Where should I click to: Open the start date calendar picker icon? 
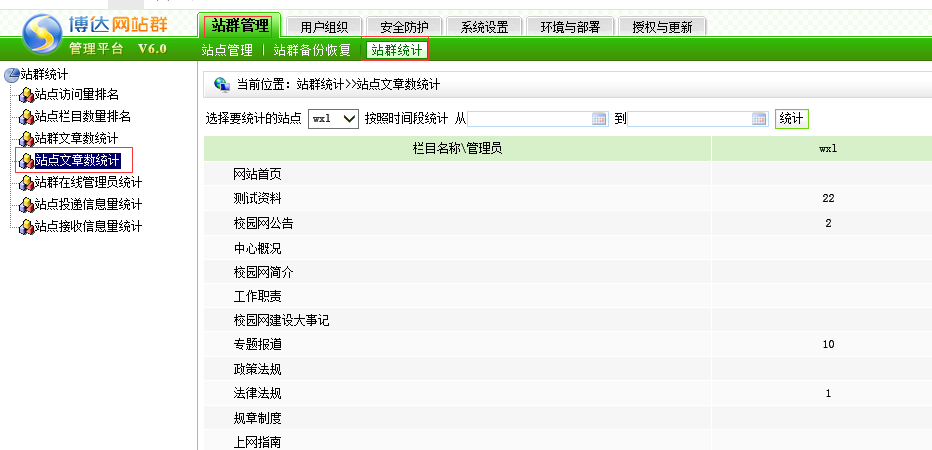coord(600,118)
